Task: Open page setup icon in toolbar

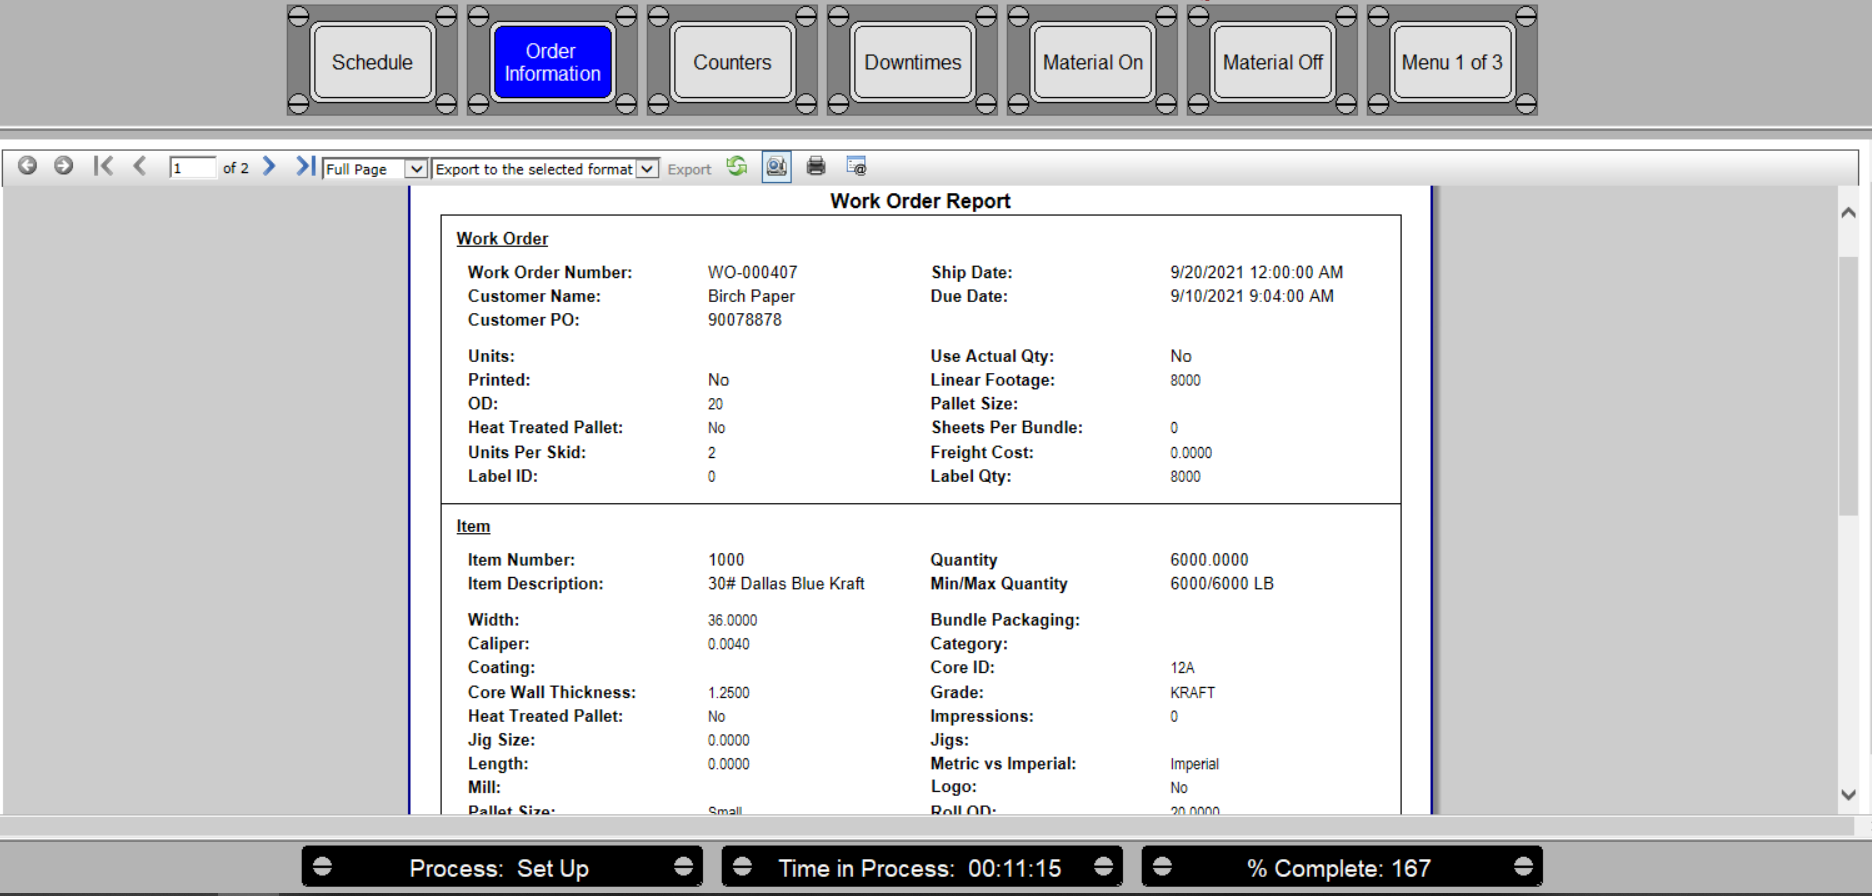Action: pos(856,166)
